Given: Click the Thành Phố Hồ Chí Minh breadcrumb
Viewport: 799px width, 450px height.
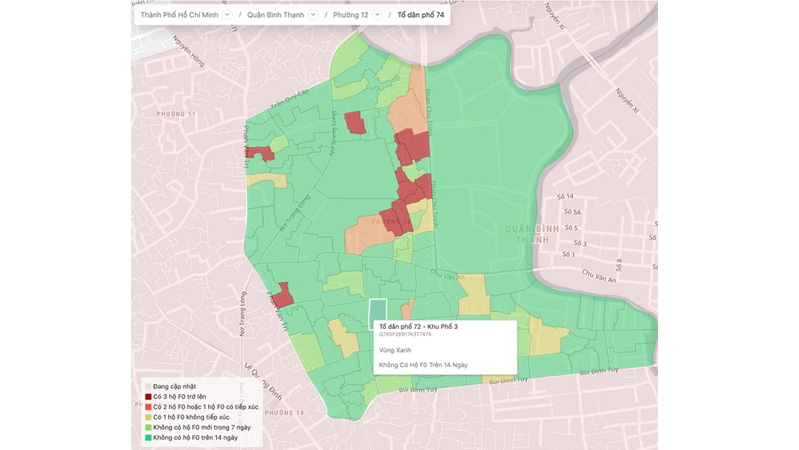Looking at the screenshot, I should pyautogui.click(x=179, y=15).
